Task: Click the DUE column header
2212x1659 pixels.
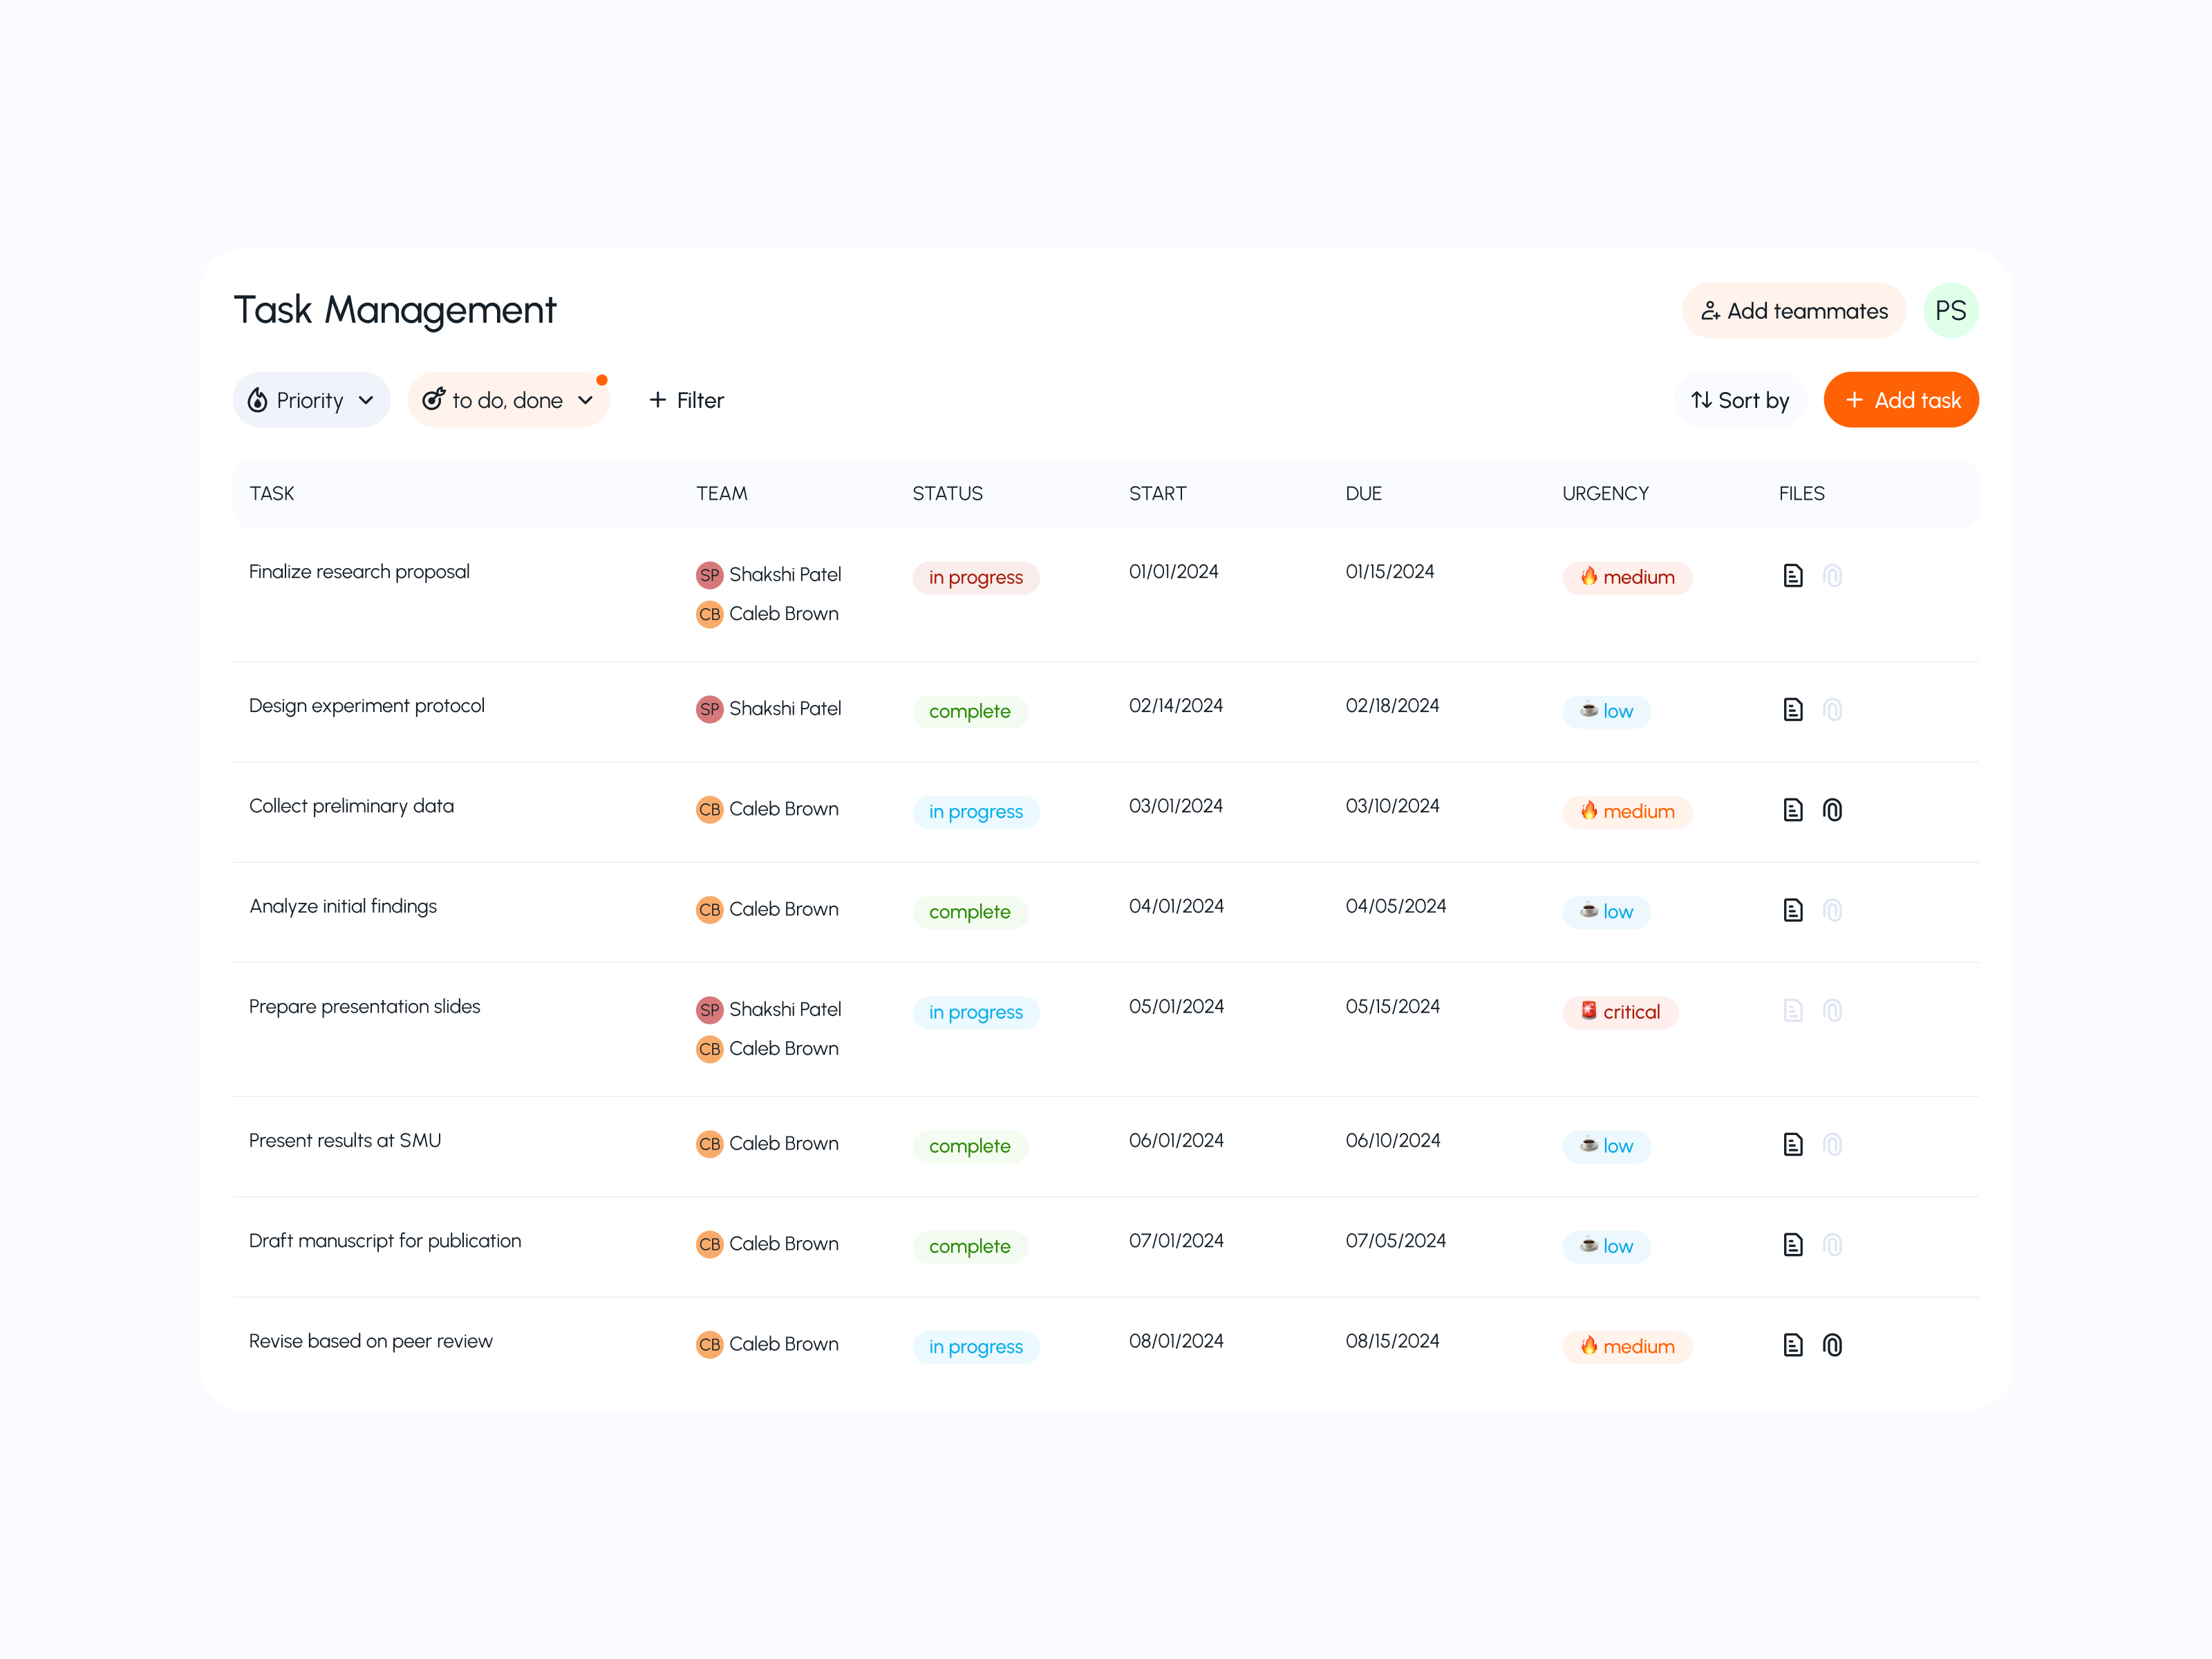Action: click(x=1363, y=493)
